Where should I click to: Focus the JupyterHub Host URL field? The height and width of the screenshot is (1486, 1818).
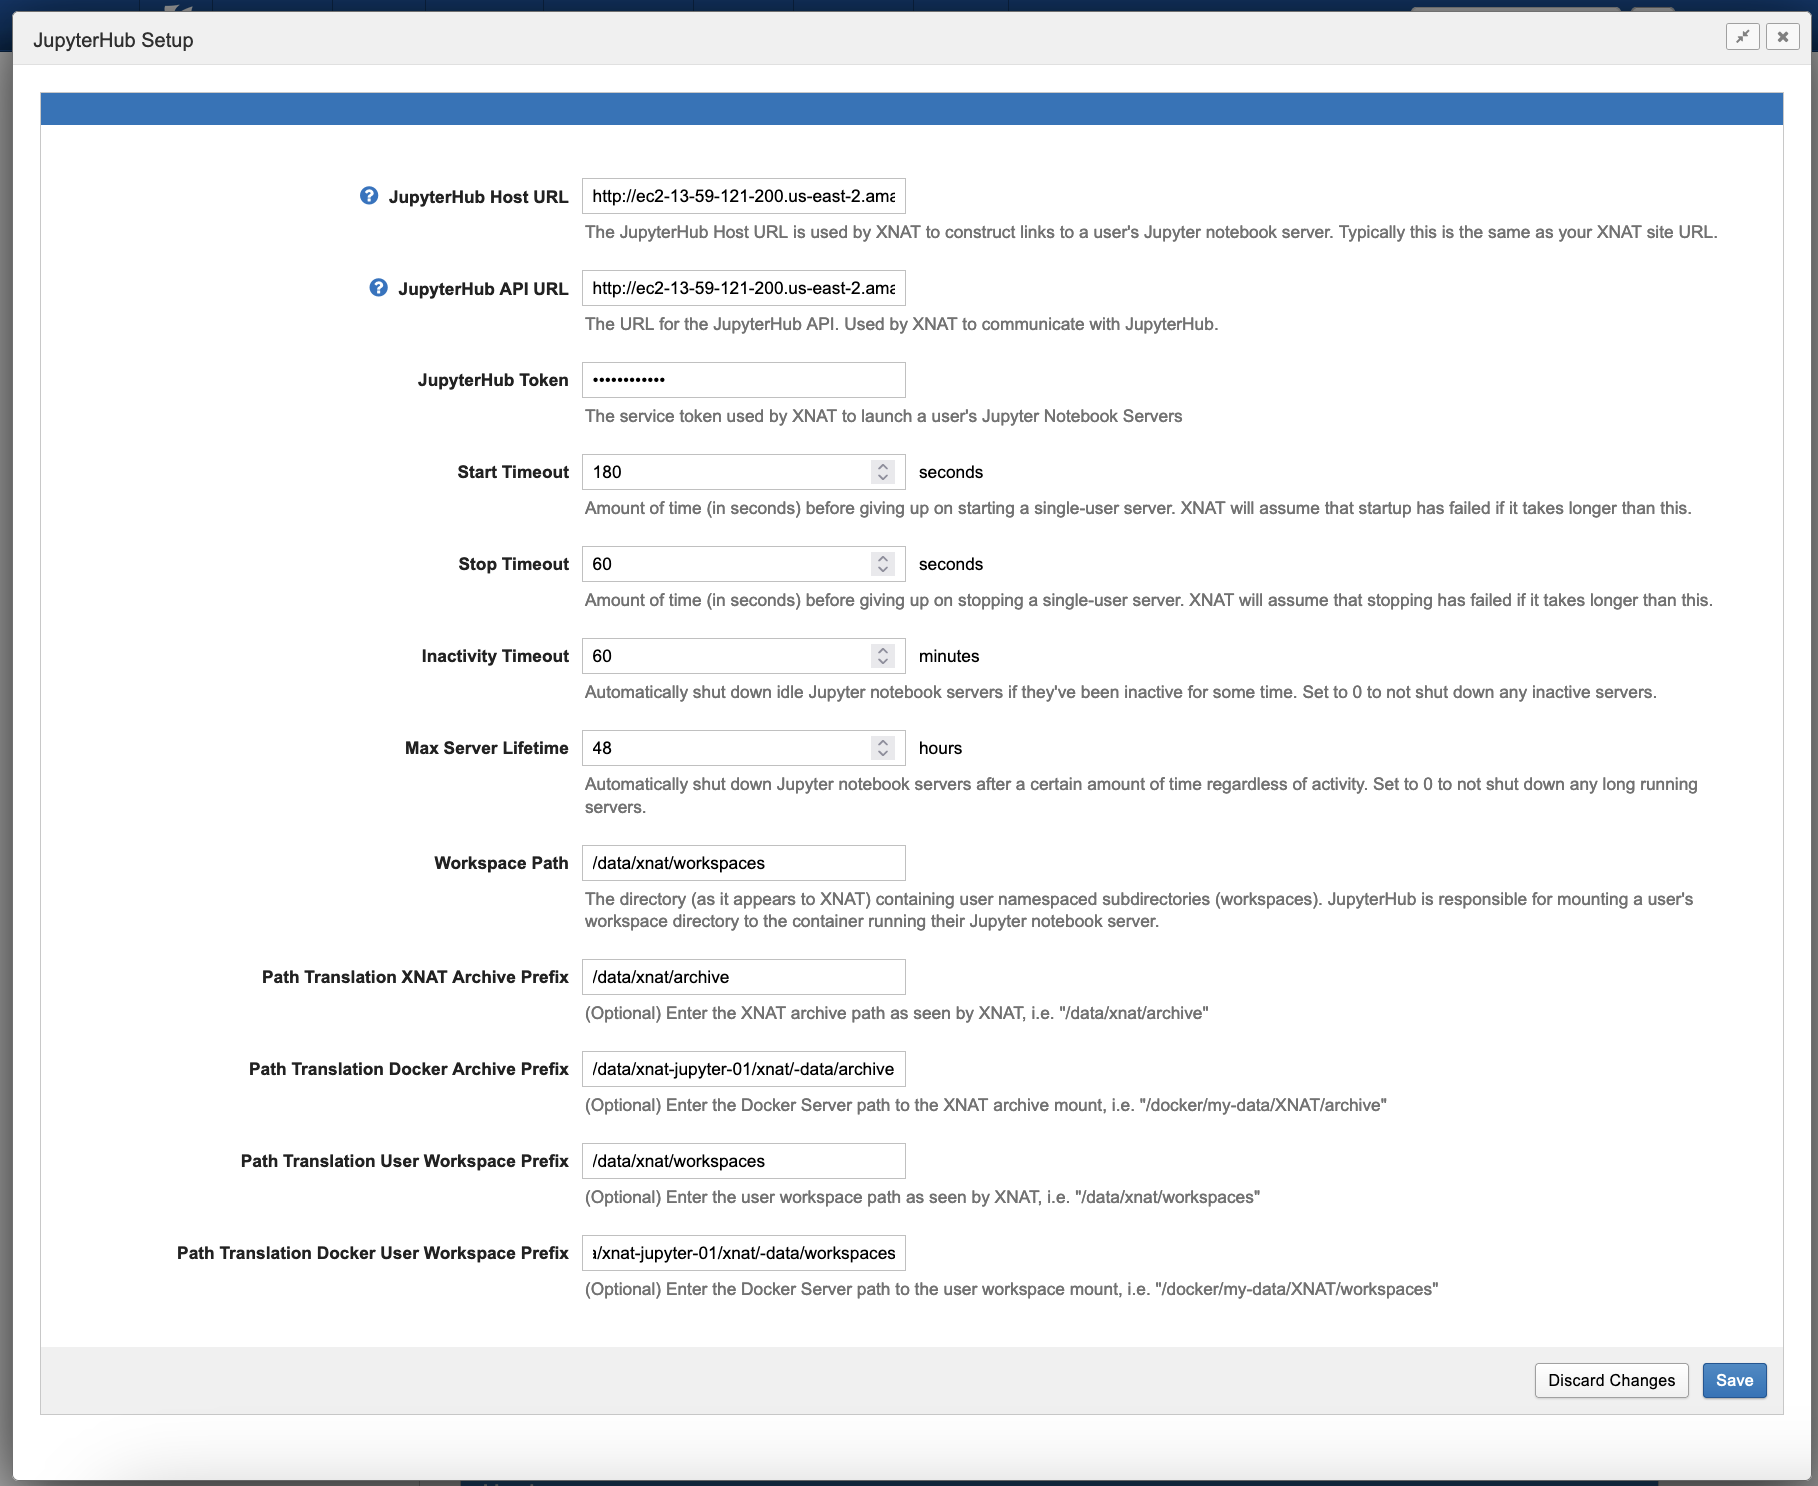743,196
